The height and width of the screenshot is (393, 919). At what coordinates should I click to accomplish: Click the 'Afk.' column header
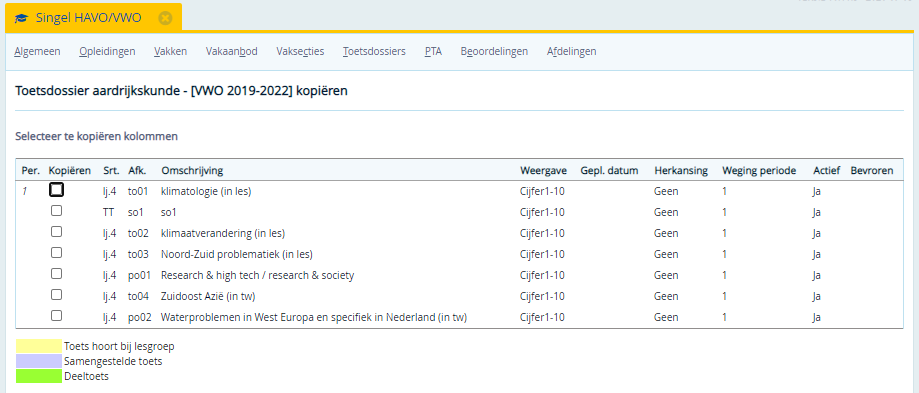coord(137,170)
